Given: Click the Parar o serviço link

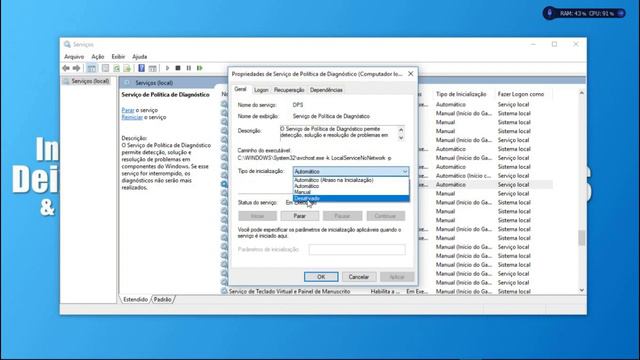Looking at the screenshot, I should 128,110.
